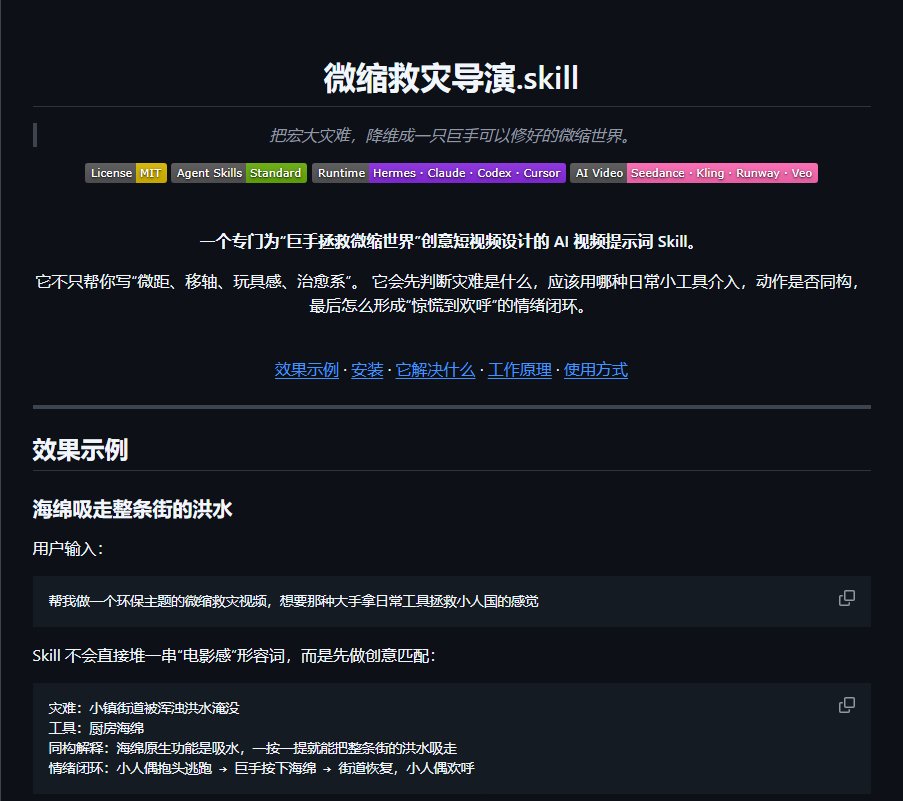This screenshot has height=801, width=903.
Task: Click the Runtime Hermes Claude Codex Cursor badge
Action: pos(439,173)
